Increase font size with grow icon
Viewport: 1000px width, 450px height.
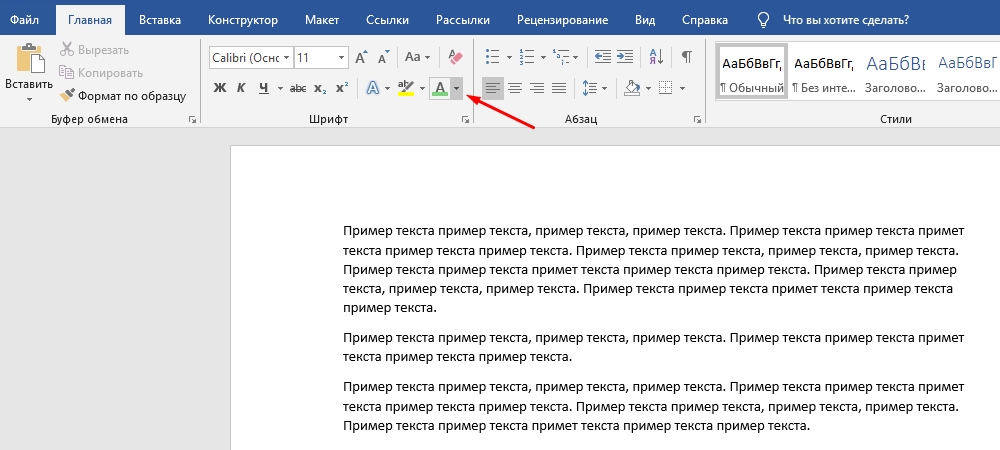tap(362, 58)
